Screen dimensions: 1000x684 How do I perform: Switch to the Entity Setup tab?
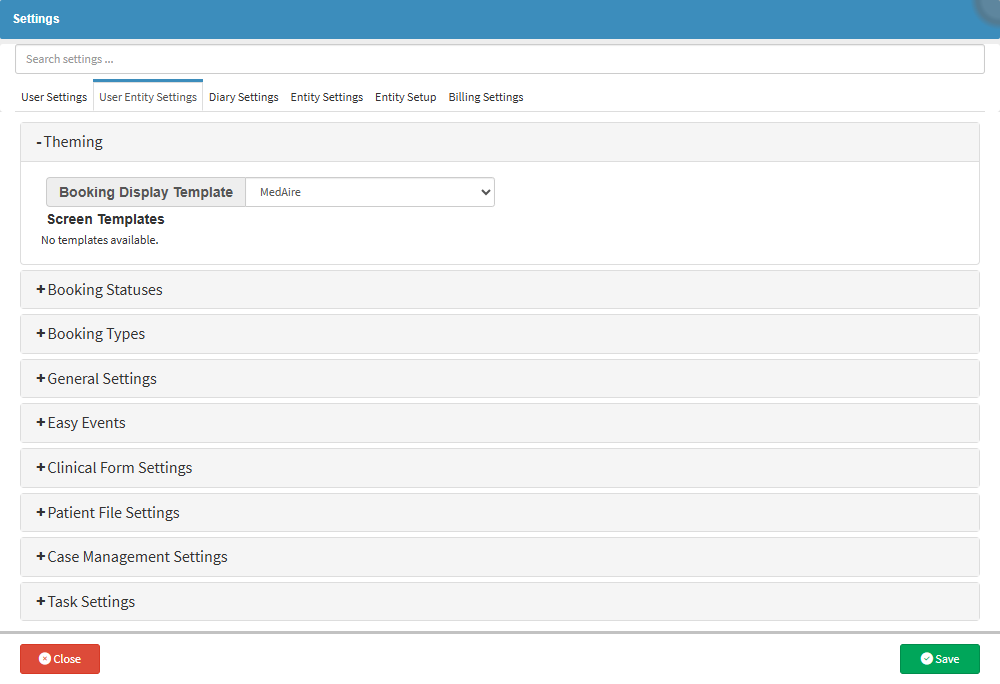[x=405, y=97]
